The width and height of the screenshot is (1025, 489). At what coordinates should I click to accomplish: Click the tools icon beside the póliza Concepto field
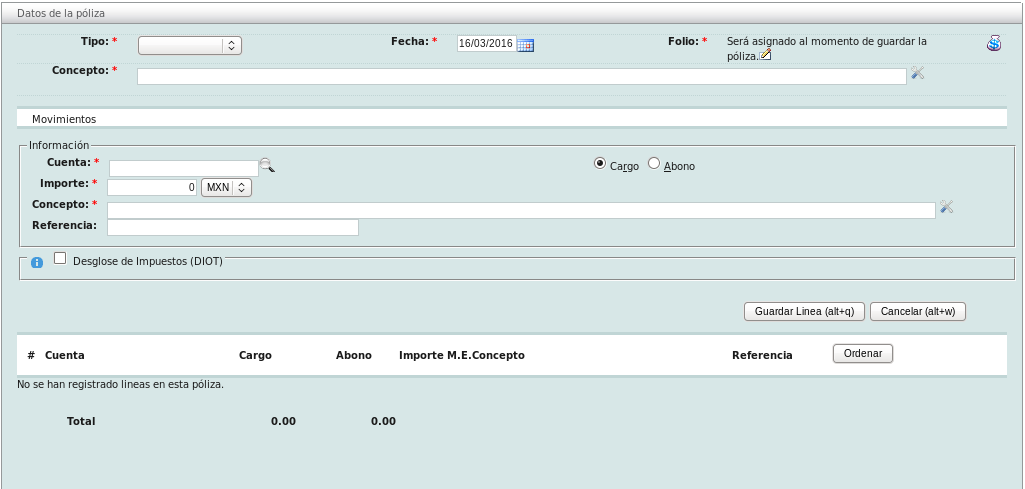tap(917, 73)
